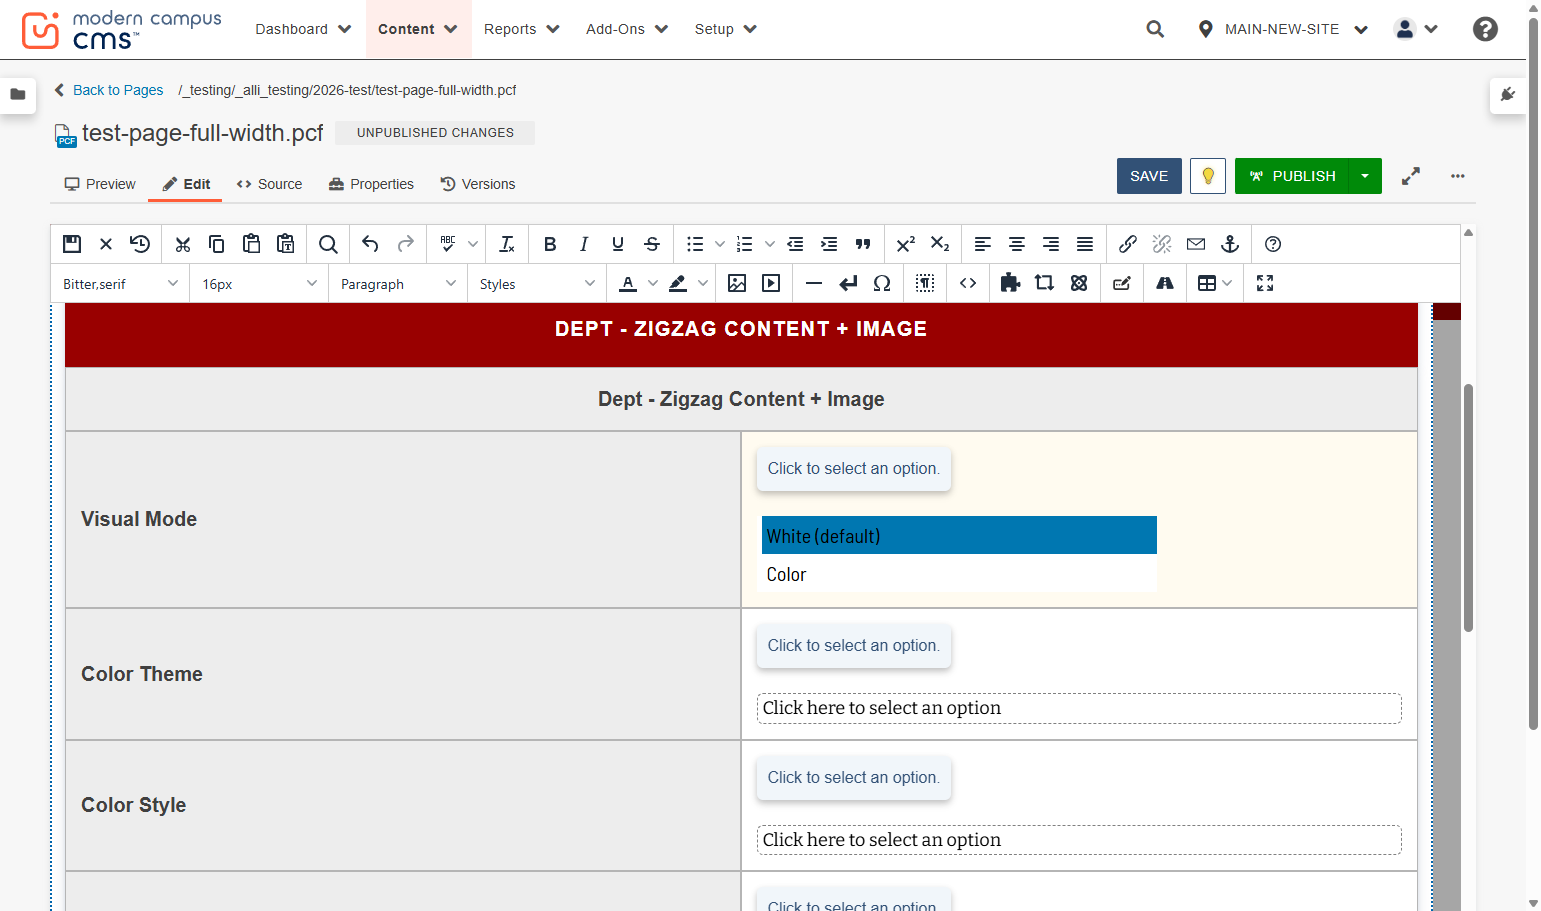The image size is (1541, 911).
Task: Insert an anchor
Action: (1230, 244)
